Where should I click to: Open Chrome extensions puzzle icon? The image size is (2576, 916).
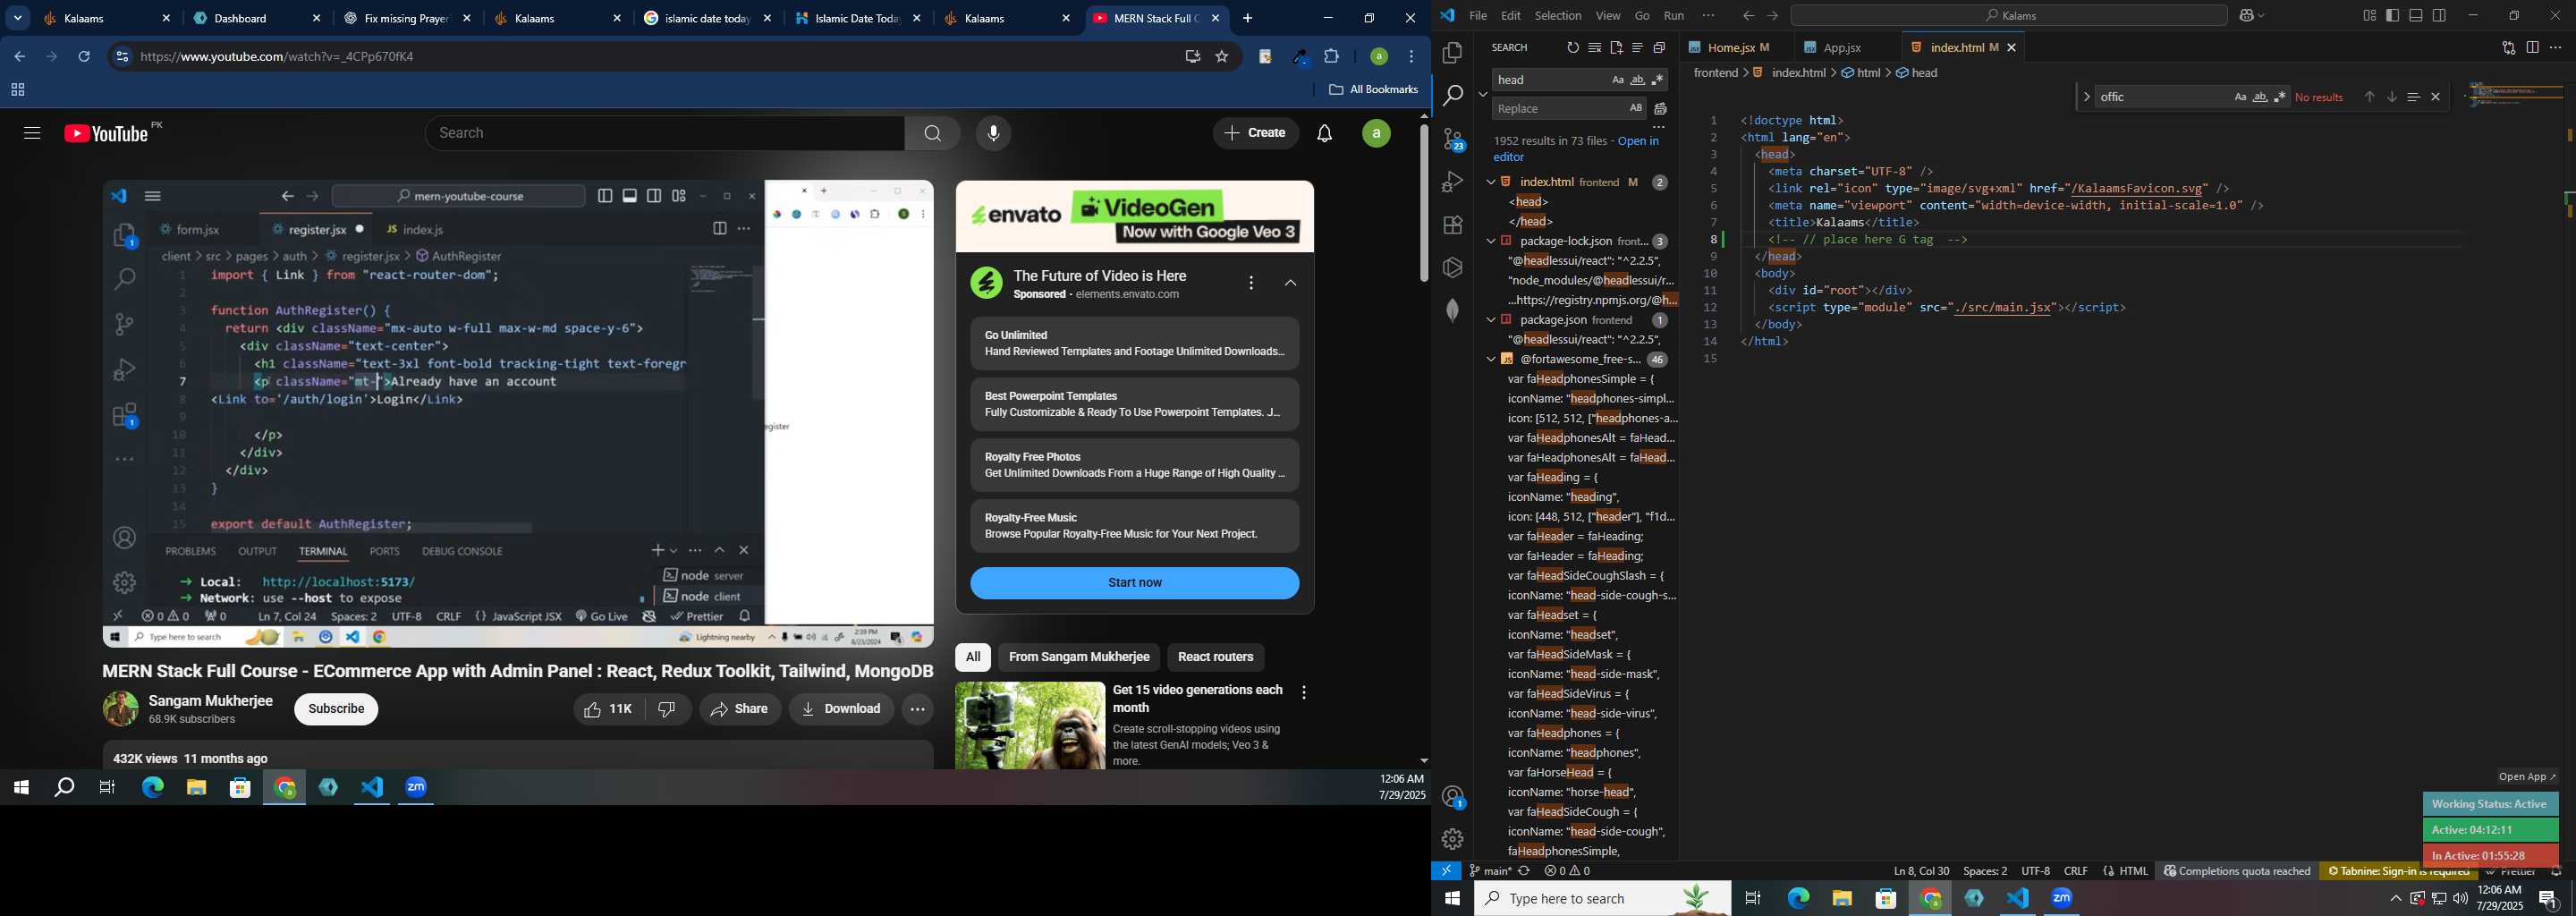[1332, 57]
